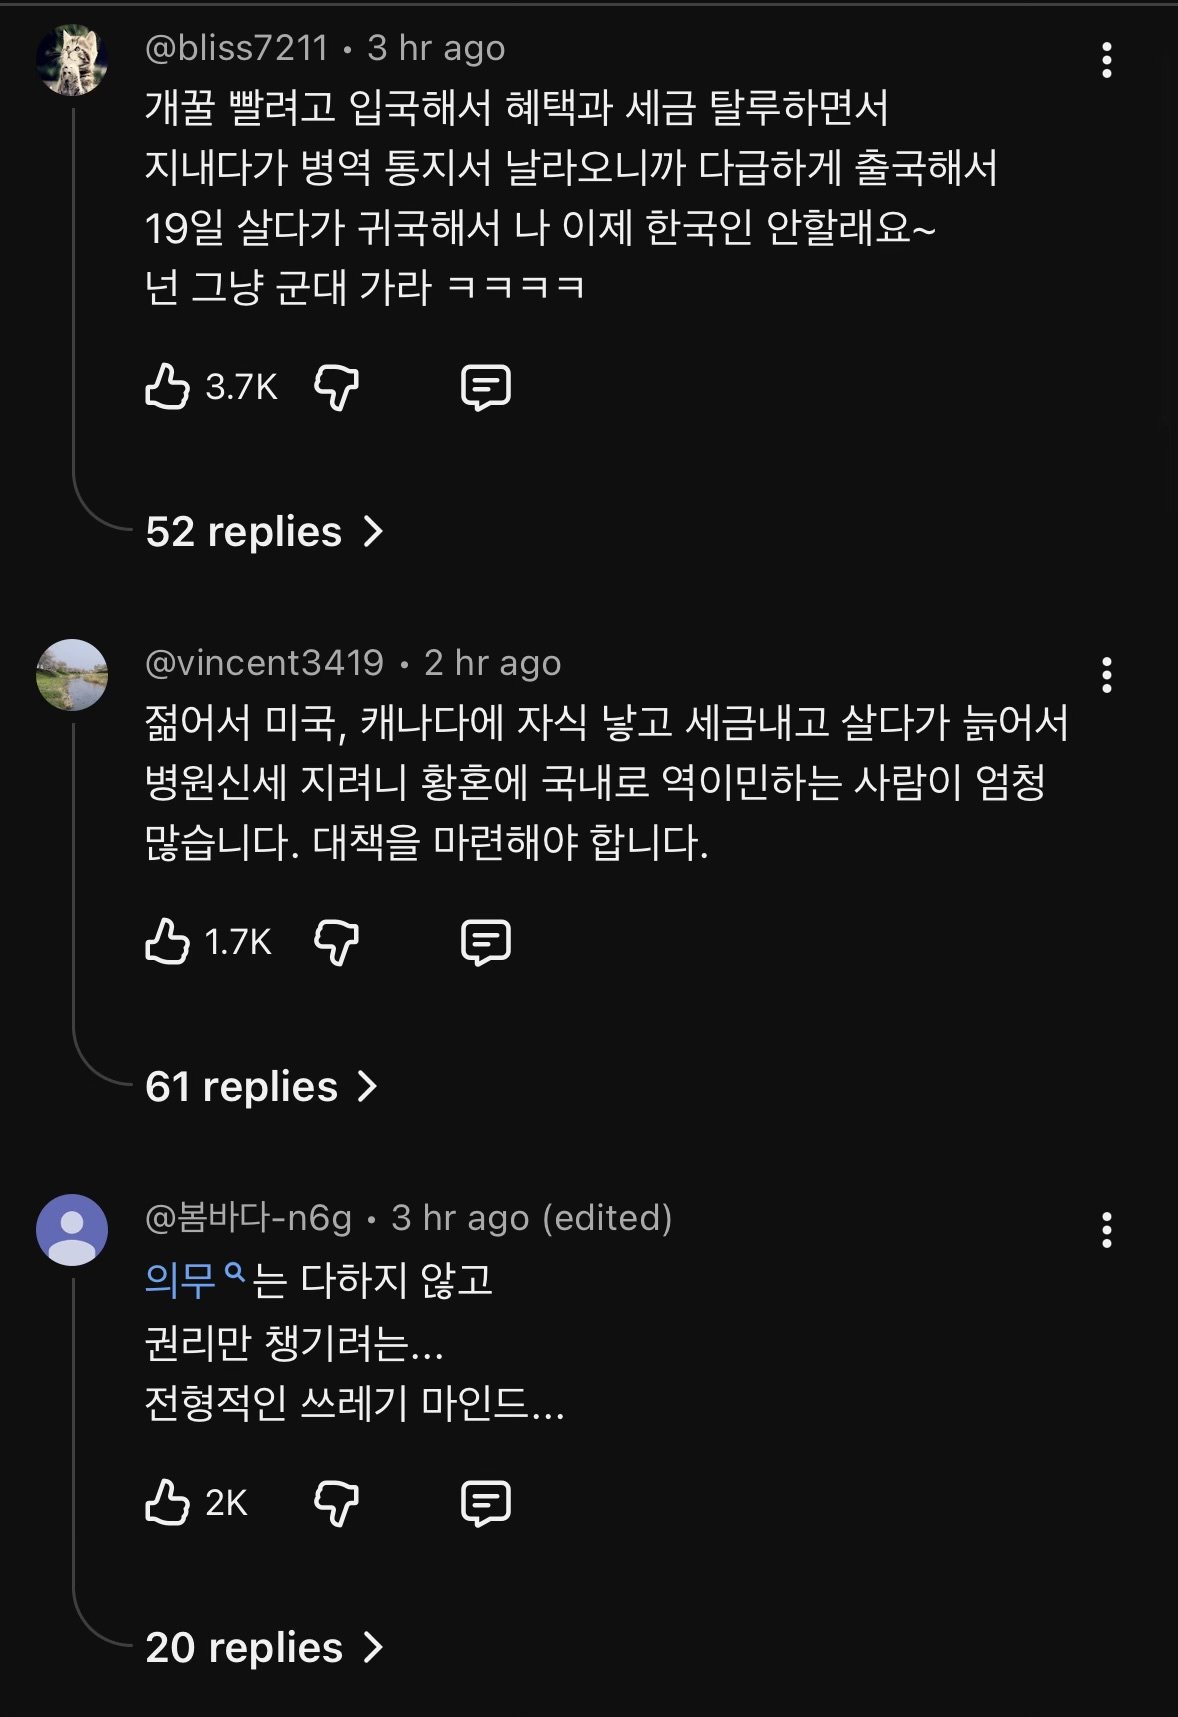1178x1717 pixels.
Task: Expand the 61 replies thread
Action: 261,1087
